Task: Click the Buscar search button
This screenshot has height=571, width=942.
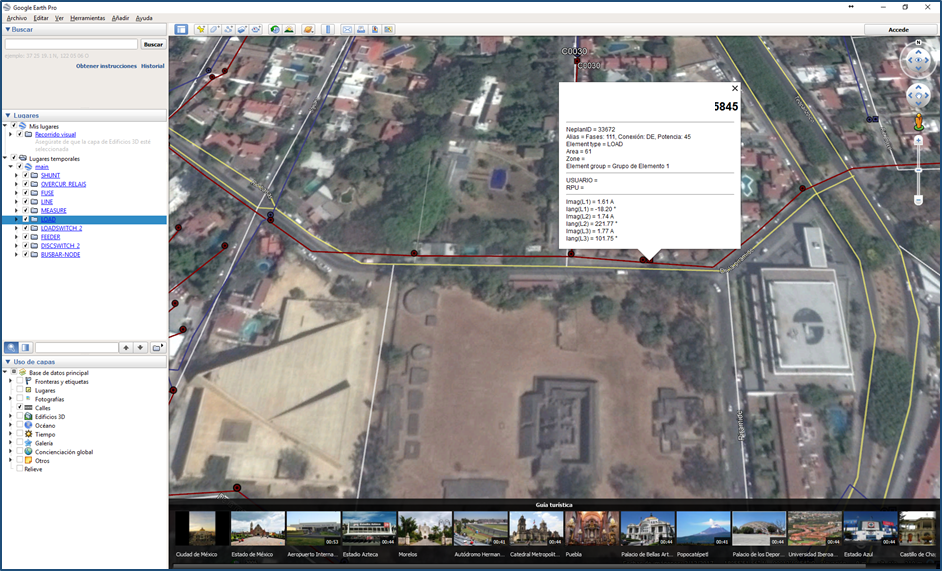Action: pyautogui.click(x=153, y=44)
